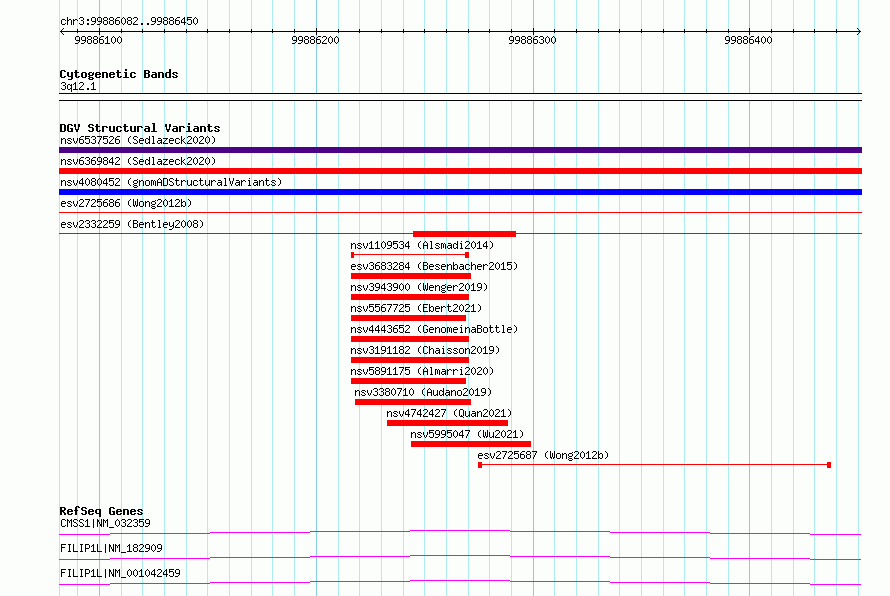Screen dimensions: 890x596
Task: Select the magenta FILIP1L NM_001042459 track line
Action: pyautogui.click(x=460, y=582)
